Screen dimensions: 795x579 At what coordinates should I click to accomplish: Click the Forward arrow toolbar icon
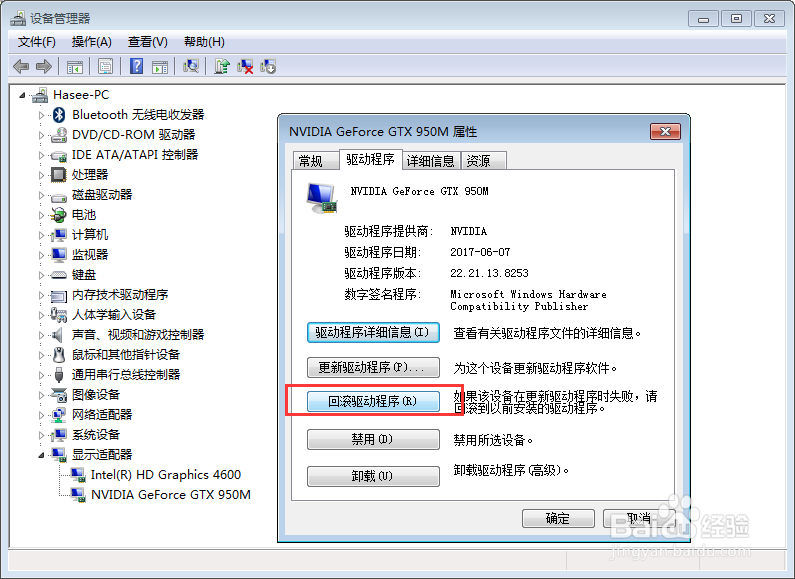44,66
